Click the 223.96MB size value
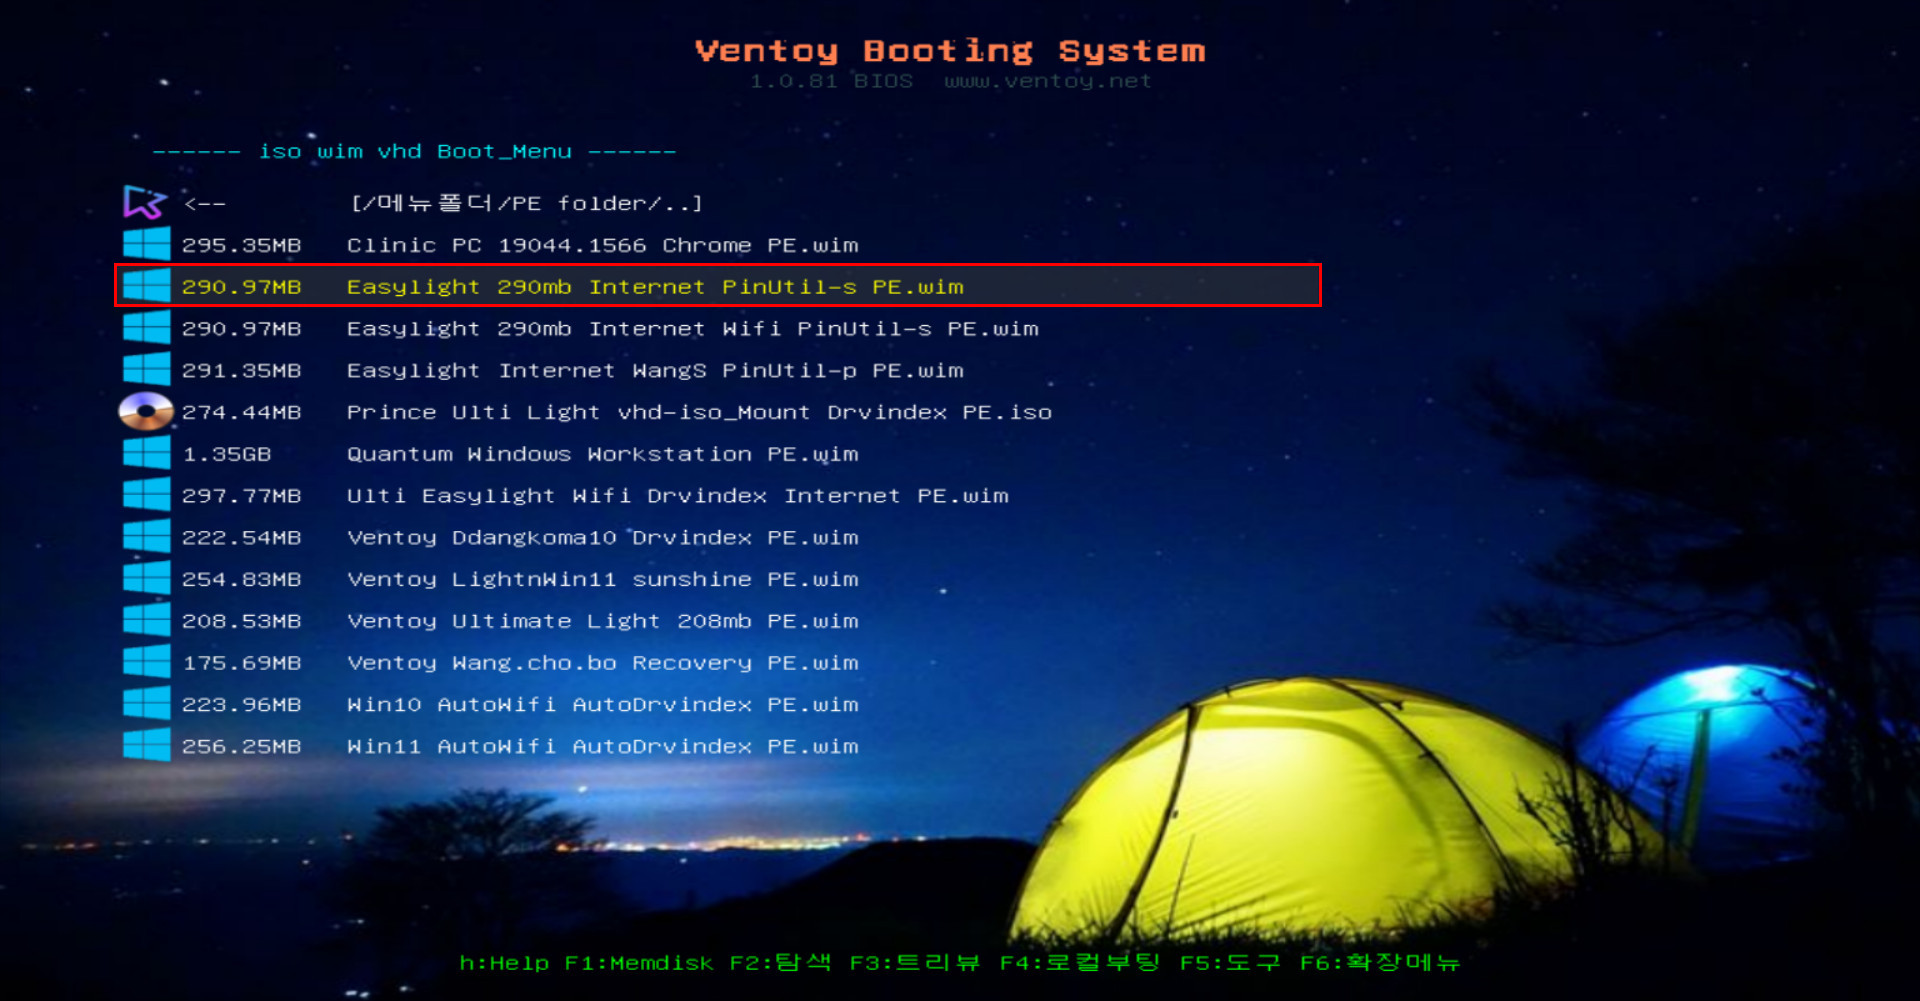Viewport: 1920px width, 1001px height. point(241,705)
